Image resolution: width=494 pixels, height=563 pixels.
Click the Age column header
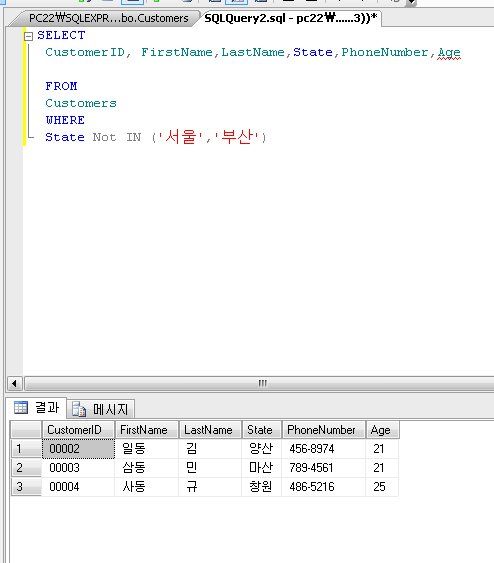click(x=382, y=430)
